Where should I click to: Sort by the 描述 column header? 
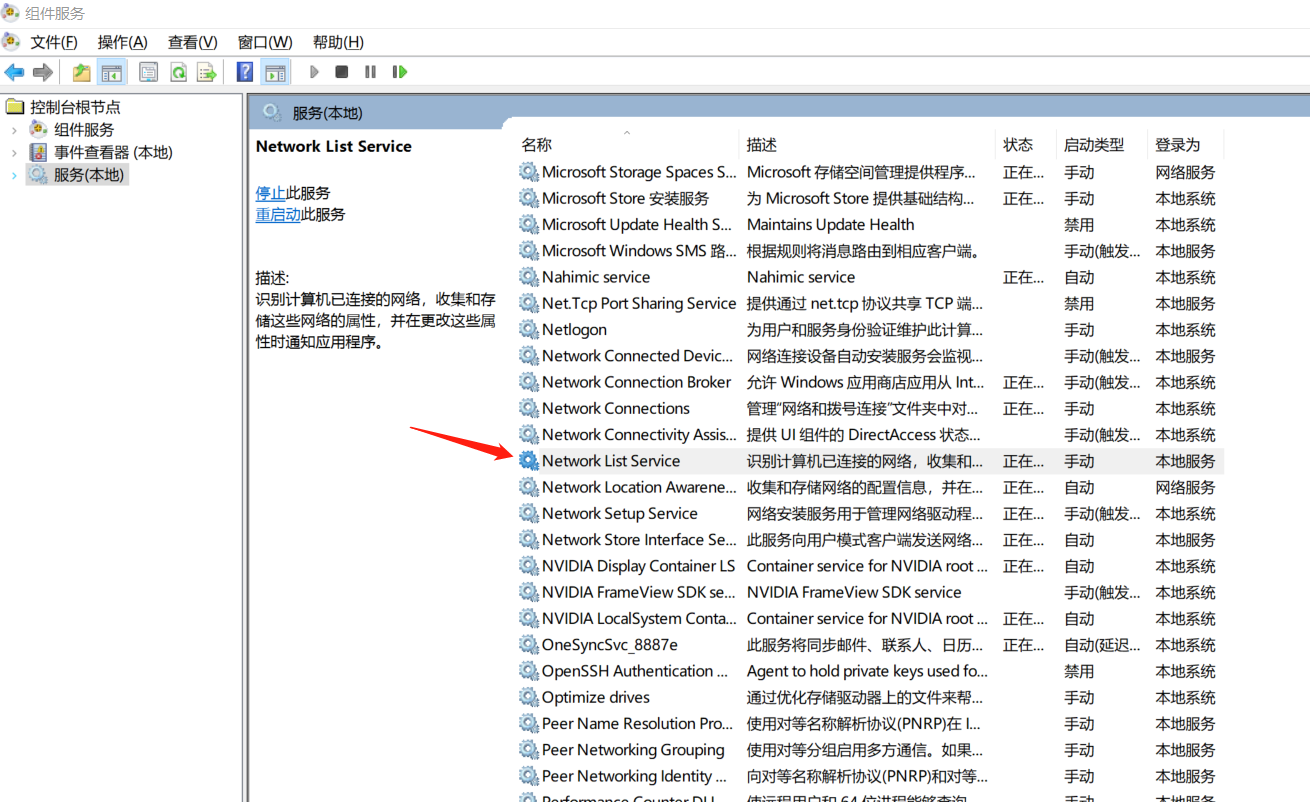pyautogui.click(x=868, y=145)
